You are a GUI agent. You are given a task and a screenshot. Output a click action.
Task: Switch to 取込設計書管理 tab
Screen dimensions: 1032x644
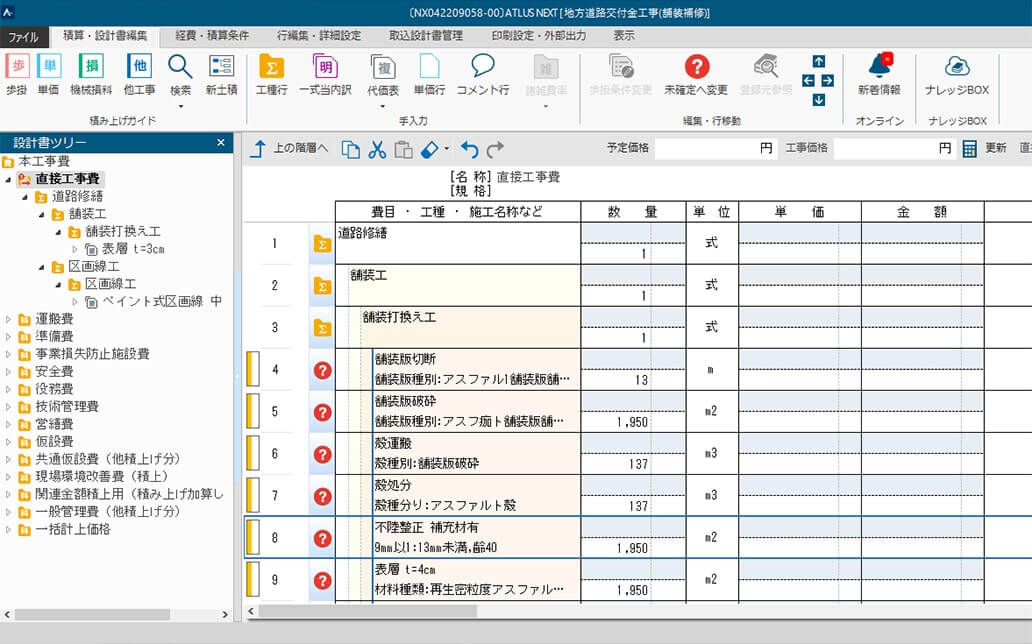click(x=426, y=36)
